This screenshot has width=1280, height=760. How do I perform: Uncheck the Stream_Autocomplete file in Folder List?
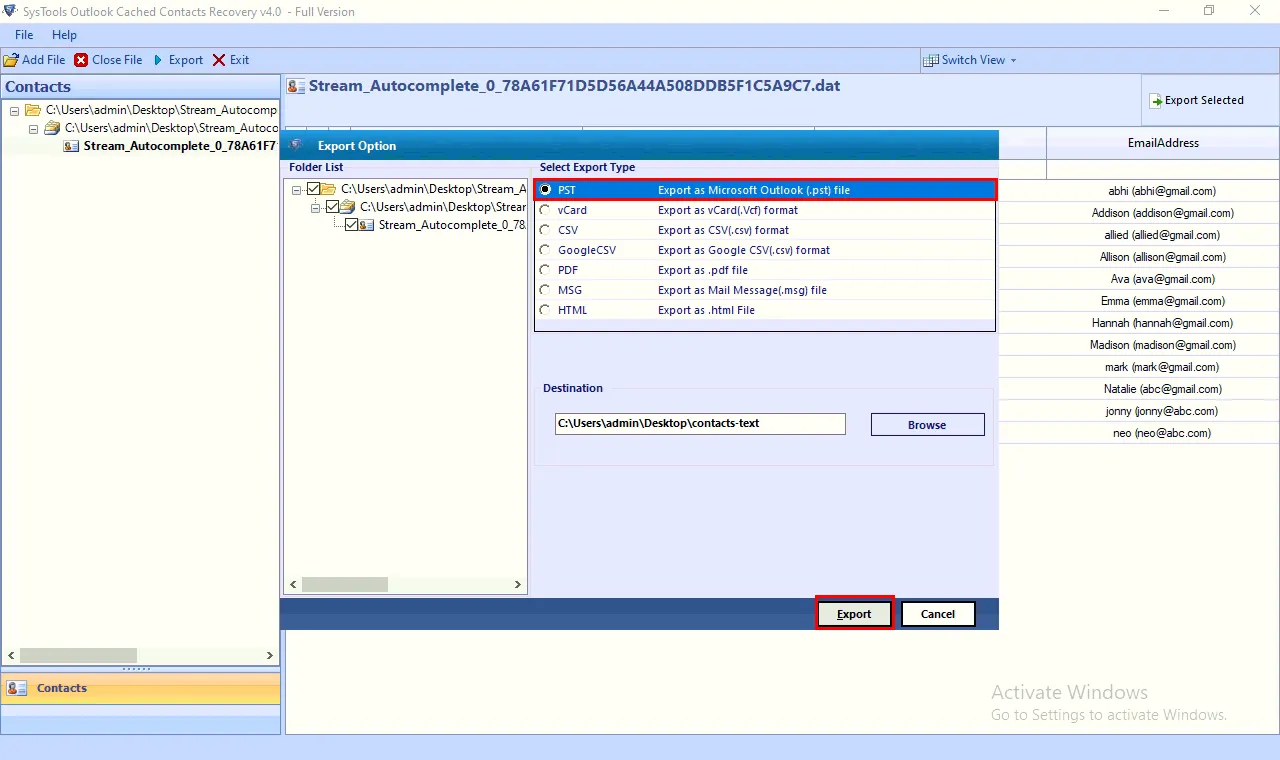[354, 224]
